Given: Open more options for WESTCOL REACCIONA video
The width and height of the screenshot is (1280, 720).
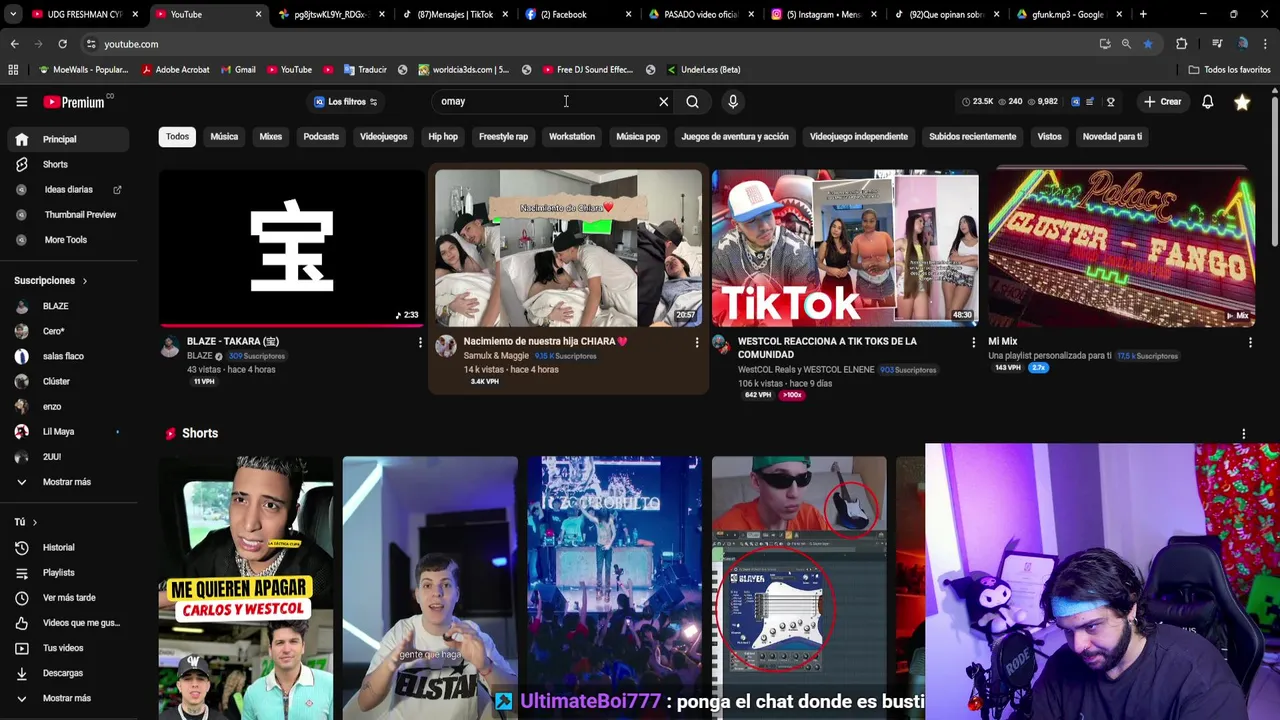Looking at the screenshot, I should click(973, 342).
